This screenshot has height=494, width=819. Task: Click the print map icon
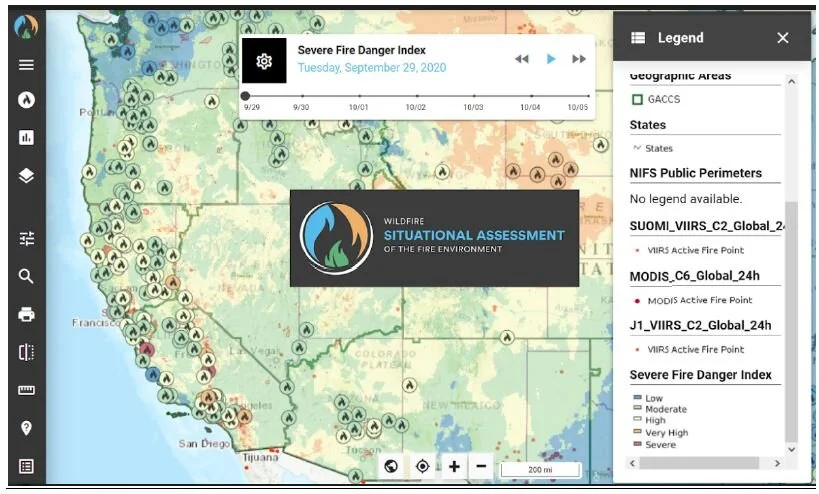click(26, 314)
